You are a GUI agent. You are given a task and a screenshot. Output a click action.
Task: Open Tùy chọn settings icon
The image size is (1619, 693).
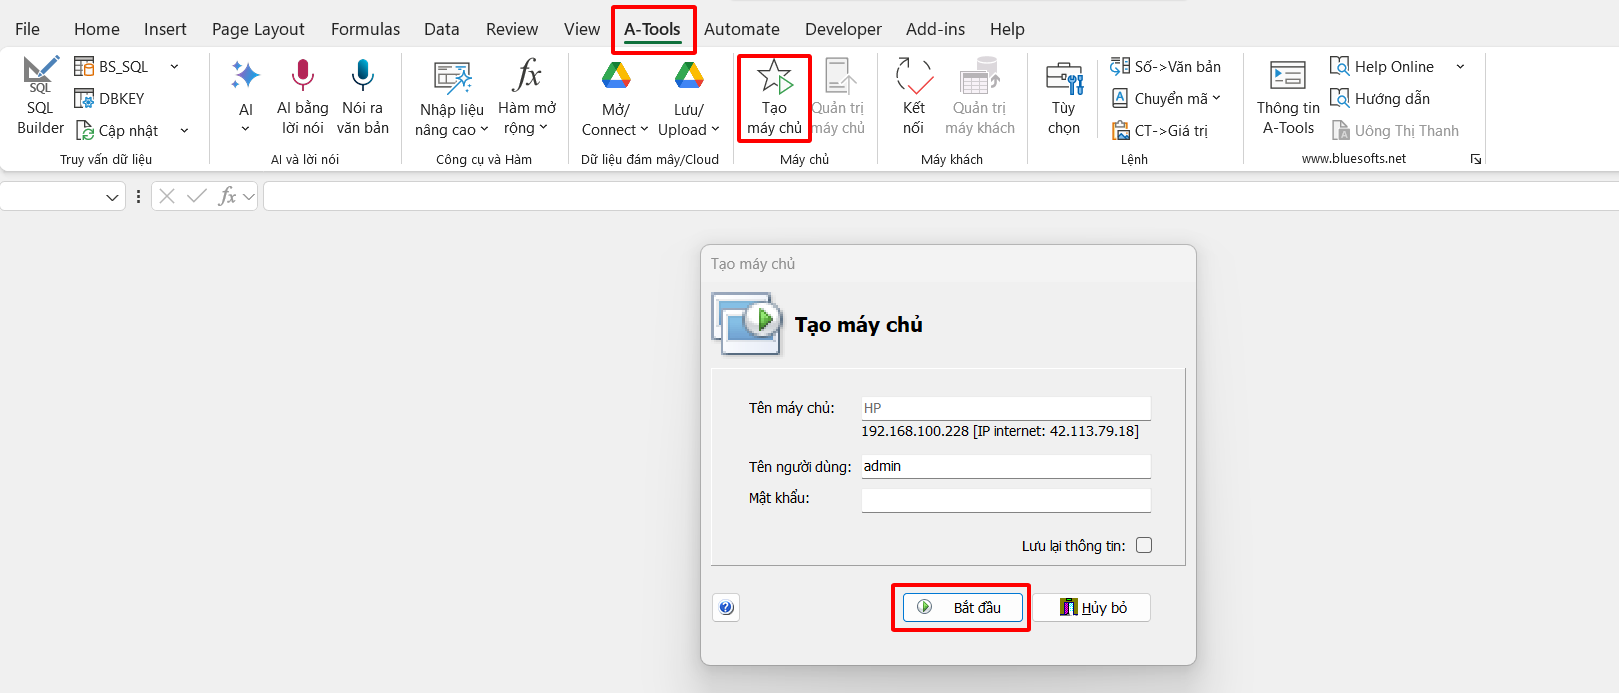(x=1063, y=77)
